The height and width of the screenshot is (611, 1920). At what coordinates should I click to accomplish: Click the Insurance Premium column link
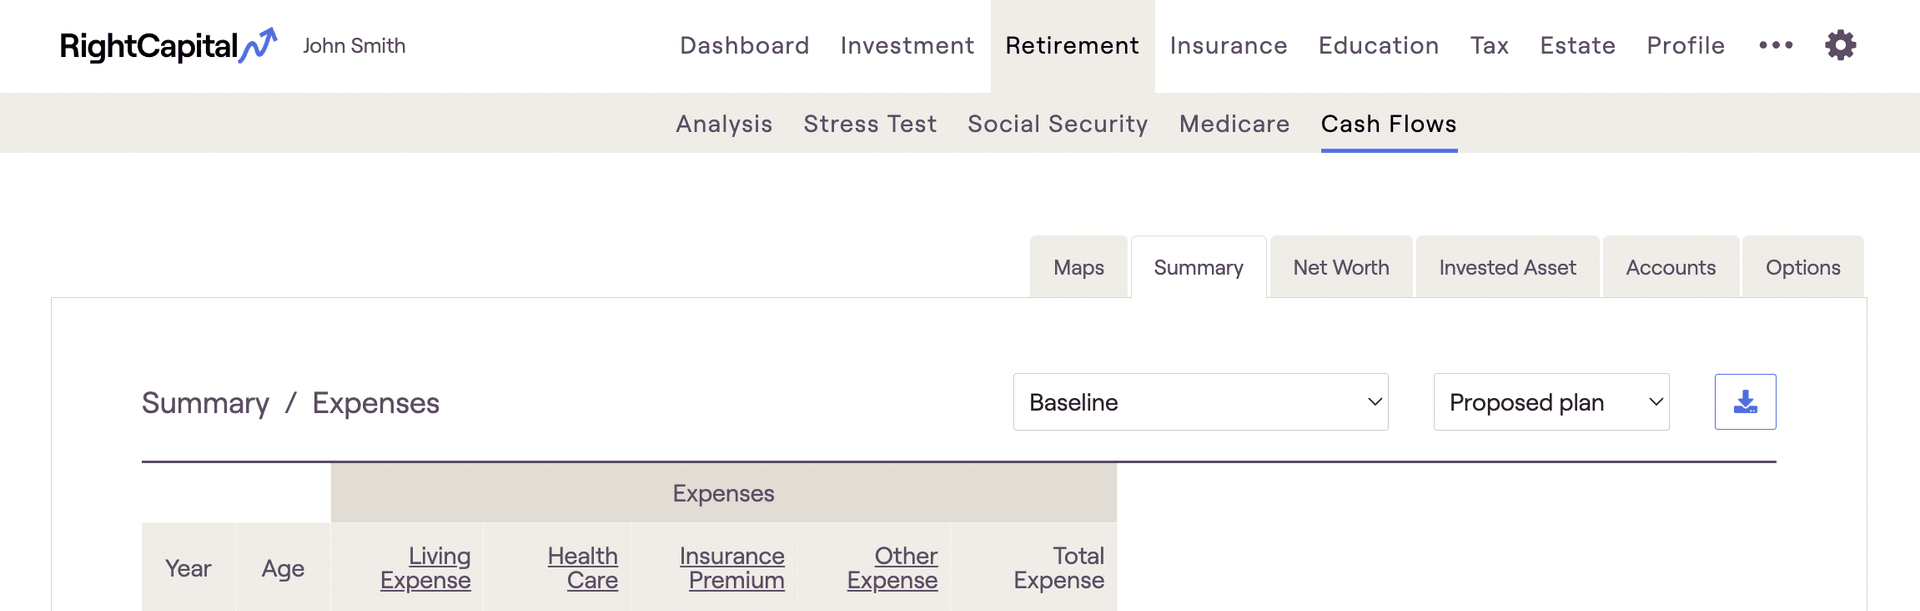coord(732,568)
